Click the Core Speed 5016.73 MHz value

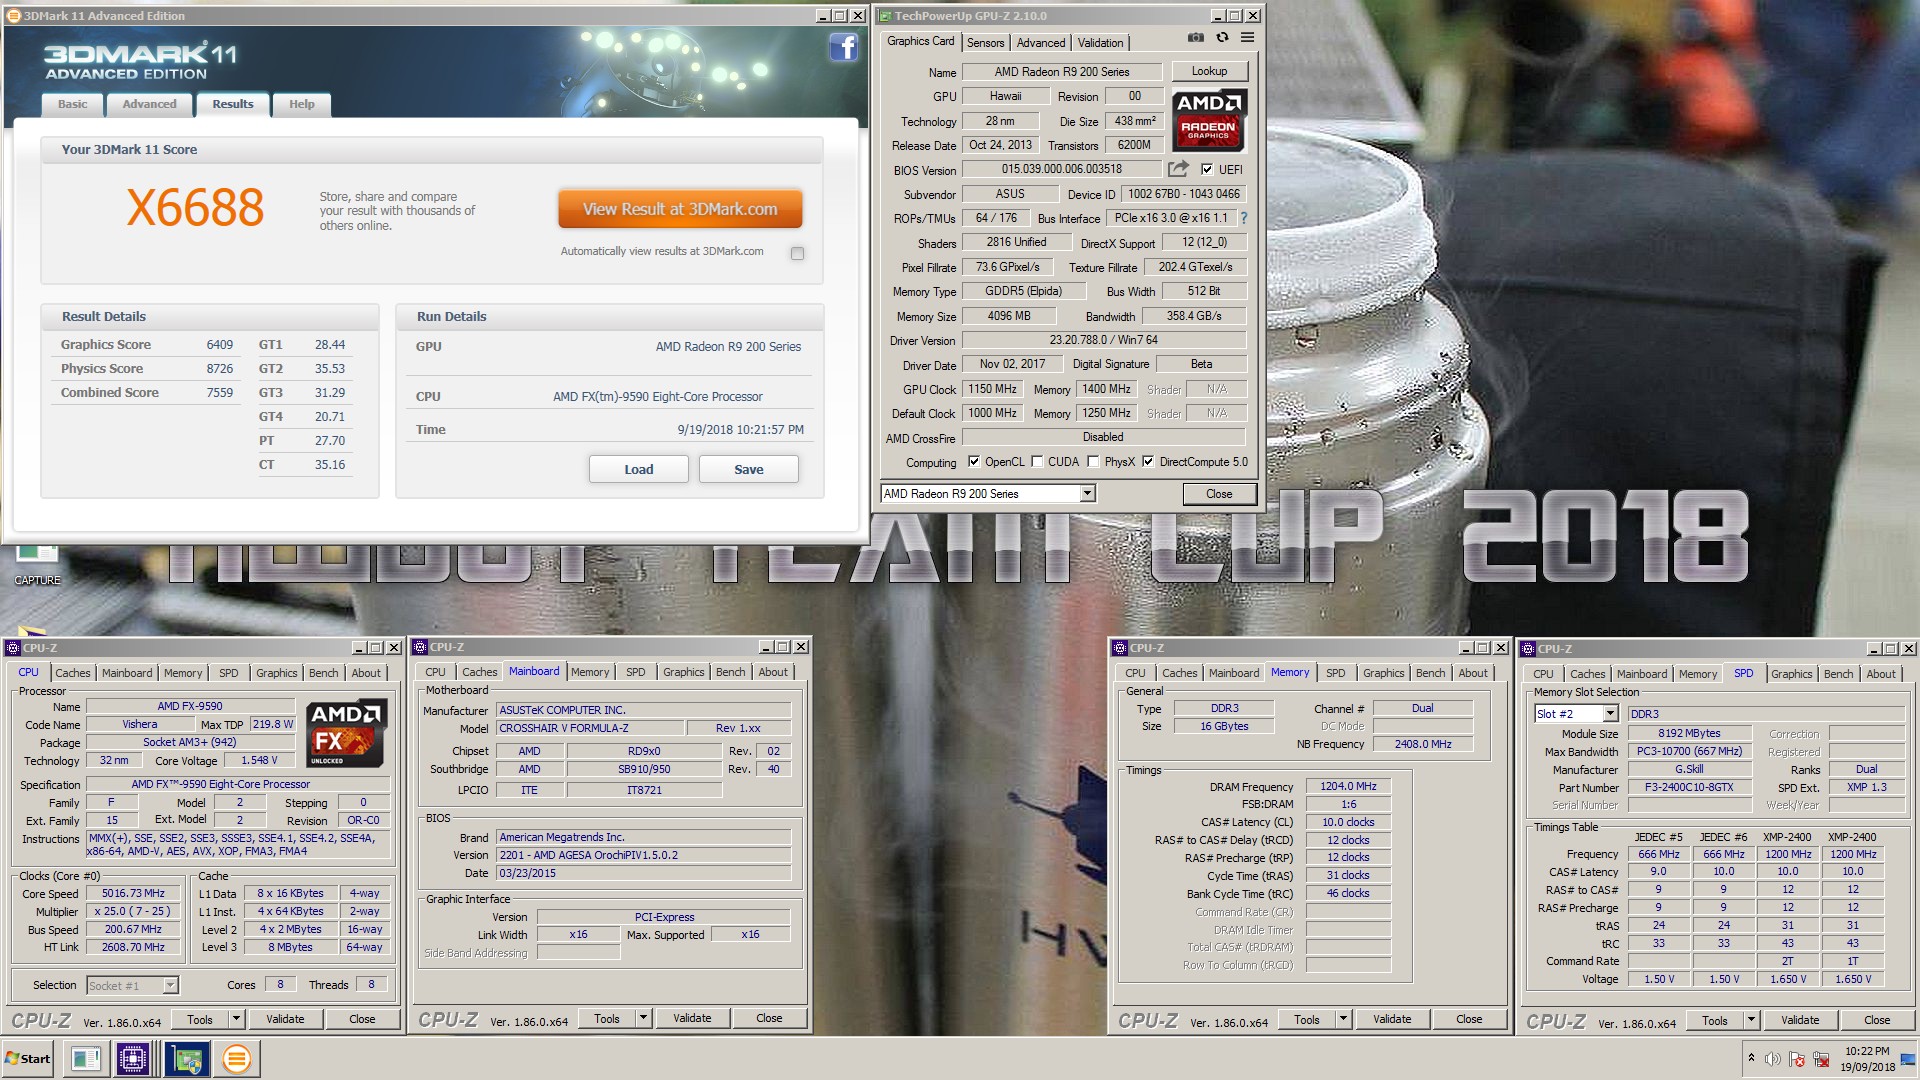(x=133, y=894)
